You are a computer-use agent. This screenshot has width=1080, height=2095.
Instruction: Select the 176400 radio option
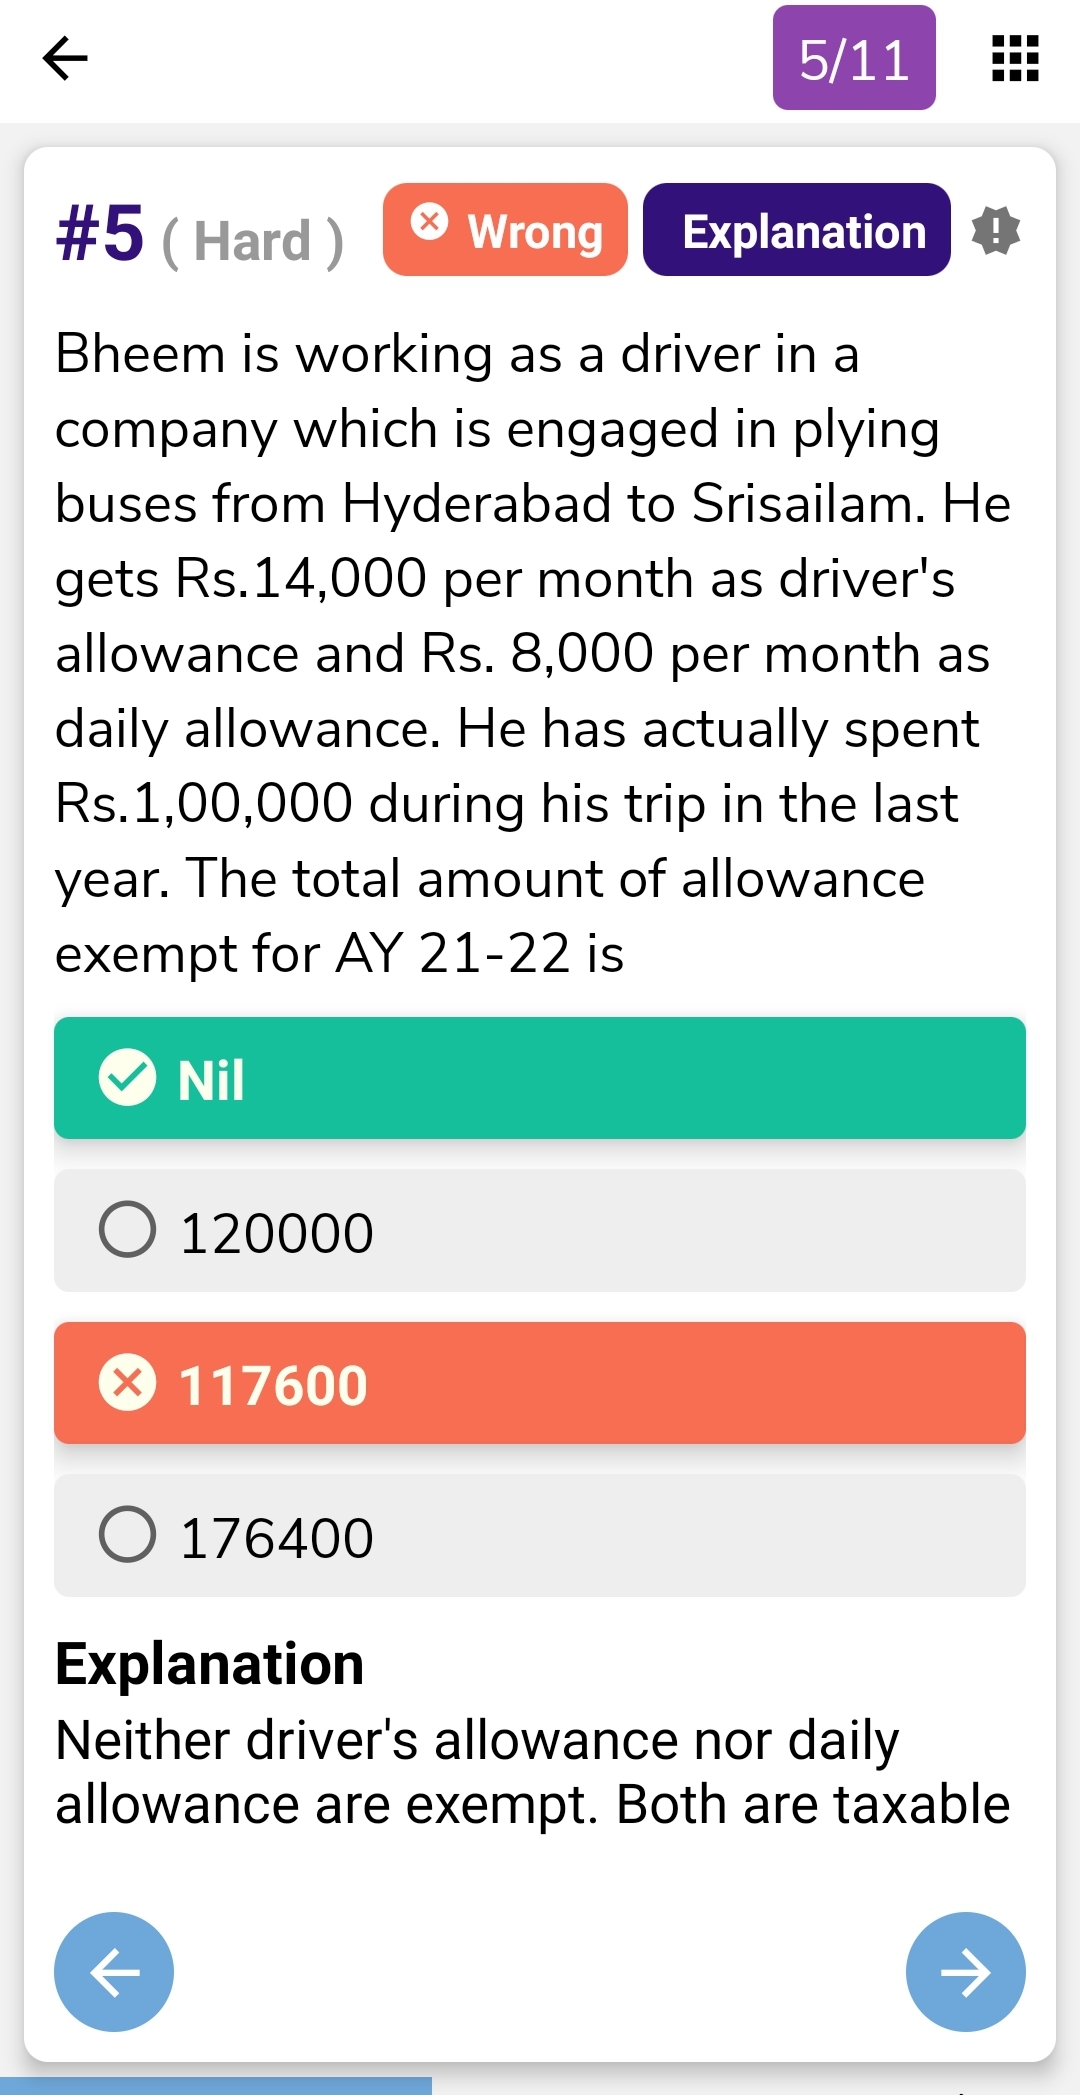(x=127, y=1534)
